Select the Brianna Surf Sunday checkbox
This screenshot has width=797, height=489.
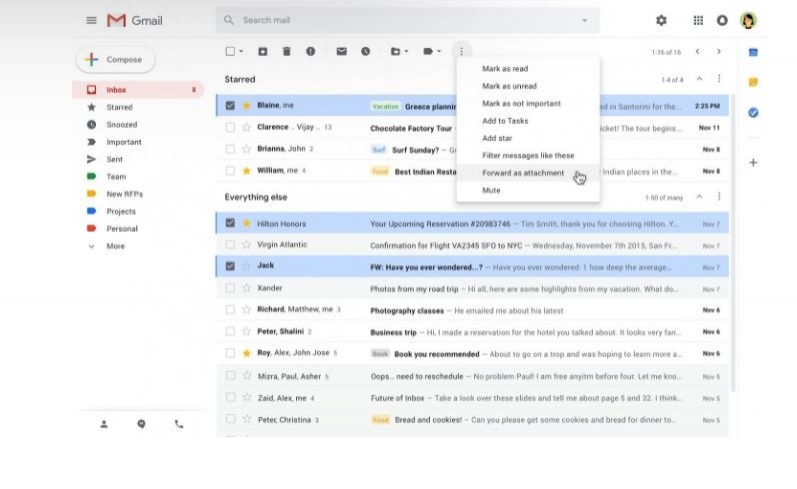230,149
